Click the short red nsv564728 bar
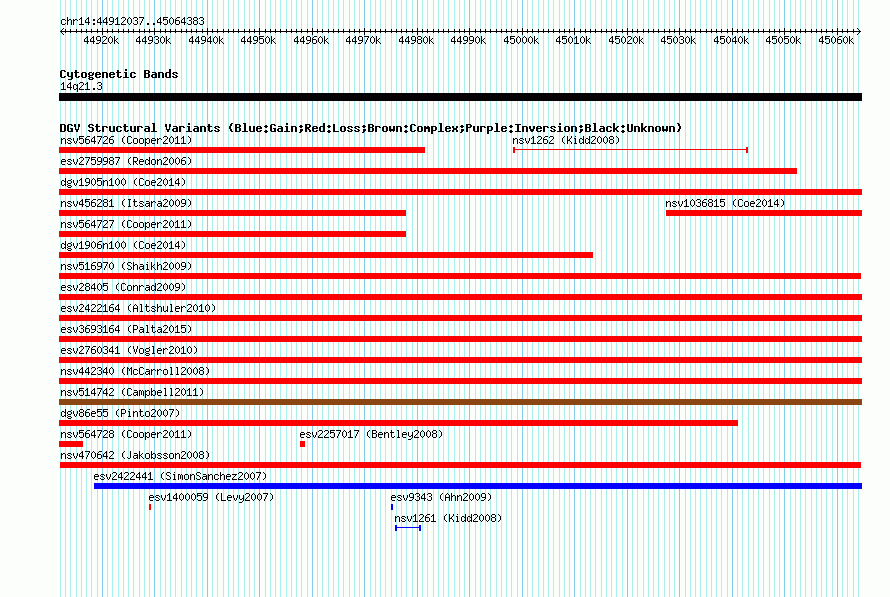The width and height of the screenshot is (890, 597). pyautogui.click(x=71, y=444)
